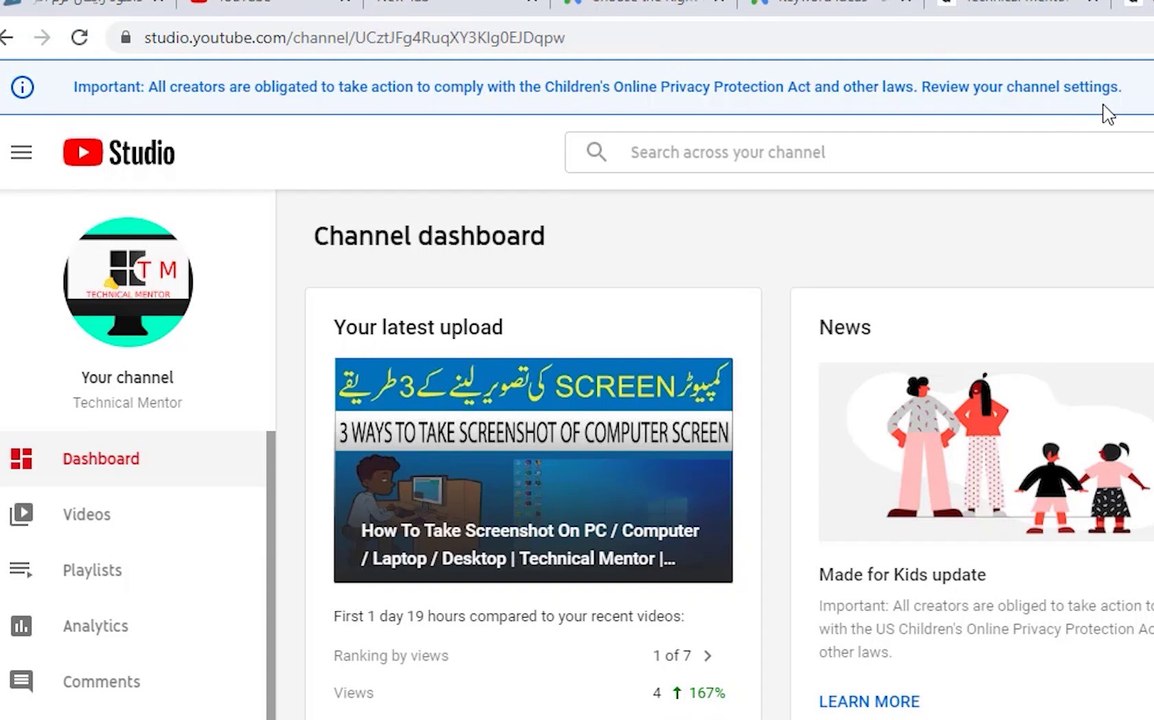Open Analytics in the sidebar
The height and width of the screenshot is (720, 1154).
click(x=132, y=626)
